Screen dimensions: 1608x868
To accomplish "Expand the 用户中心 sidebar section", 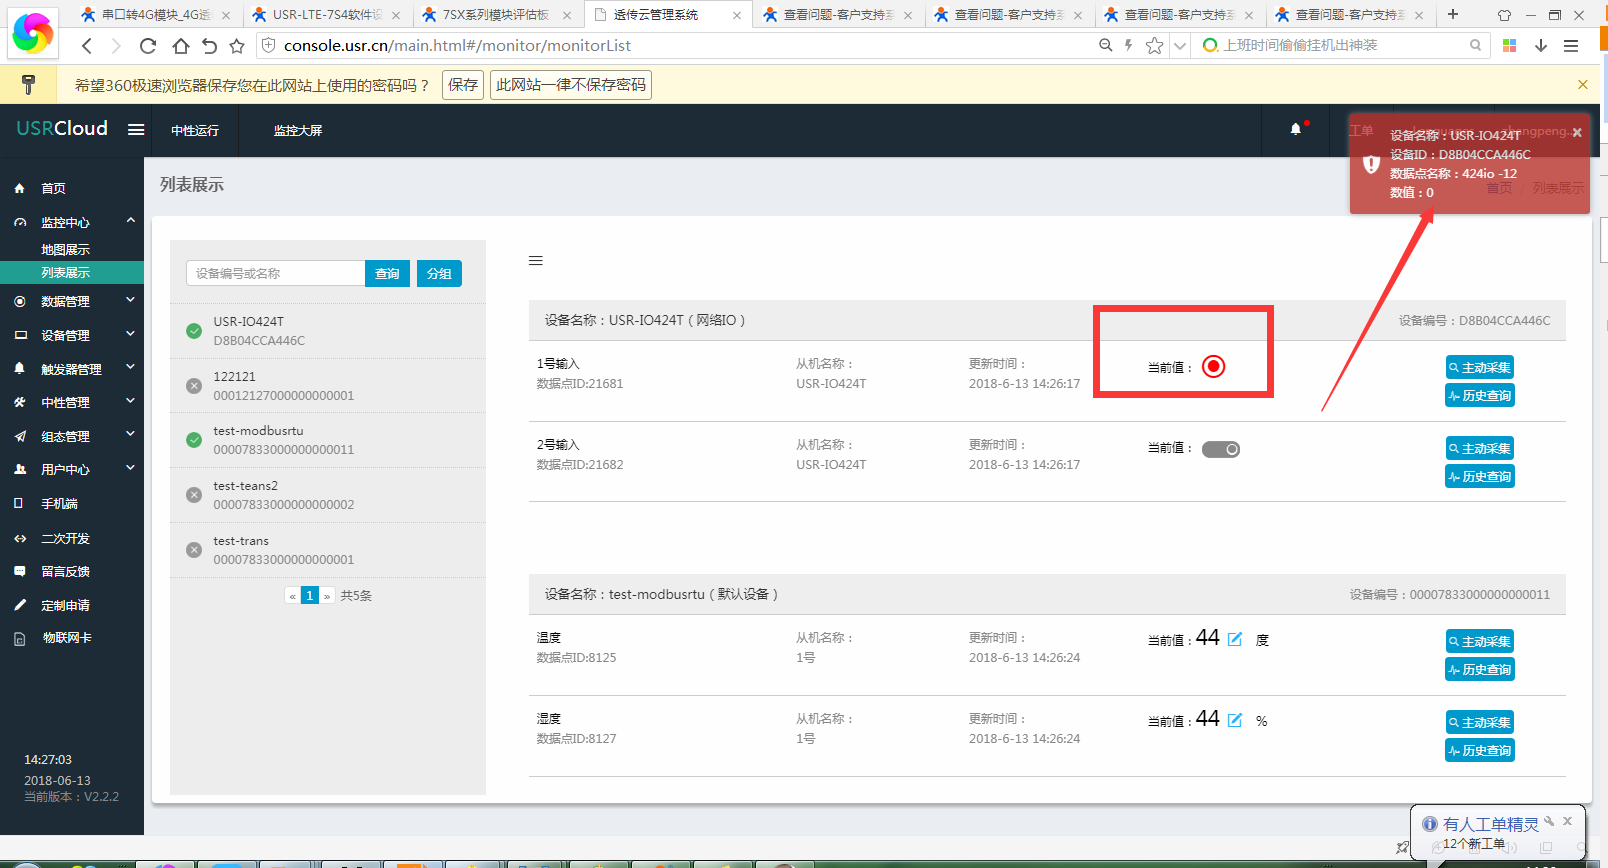I will click(x=130, y=468).
